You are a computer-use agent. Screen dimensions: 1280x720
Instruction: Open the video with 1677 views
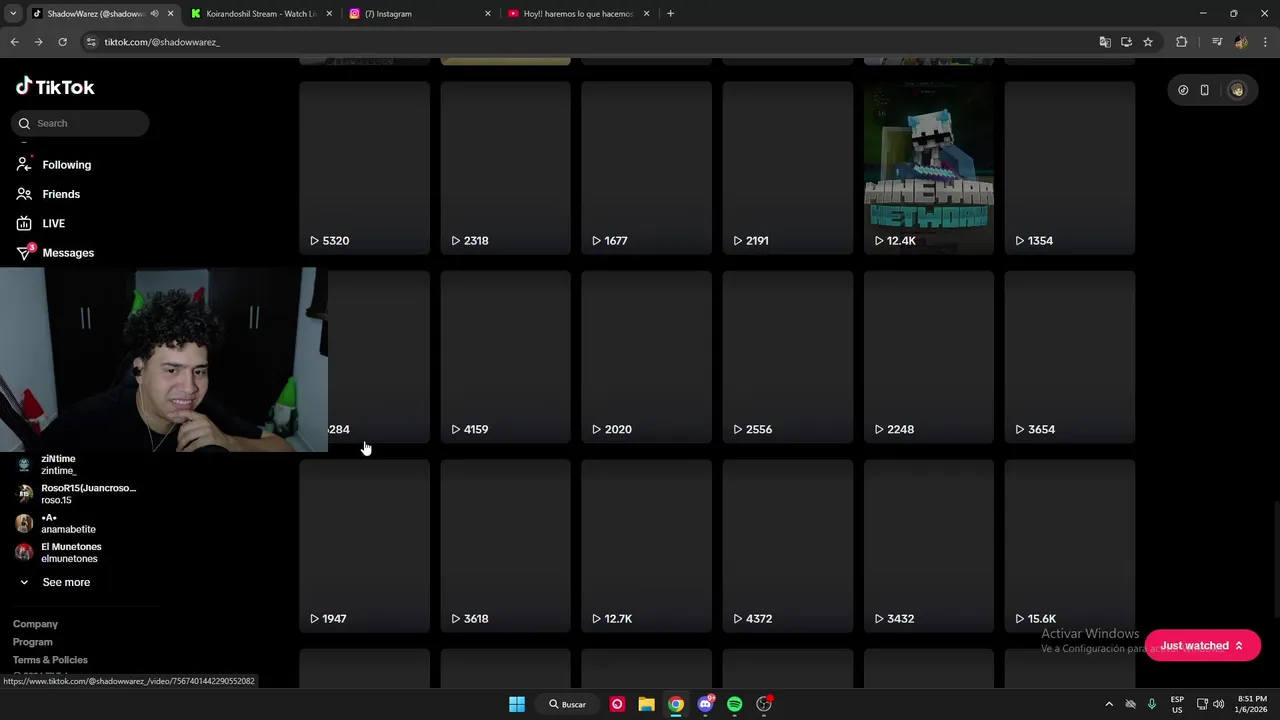tap(646, 167)
